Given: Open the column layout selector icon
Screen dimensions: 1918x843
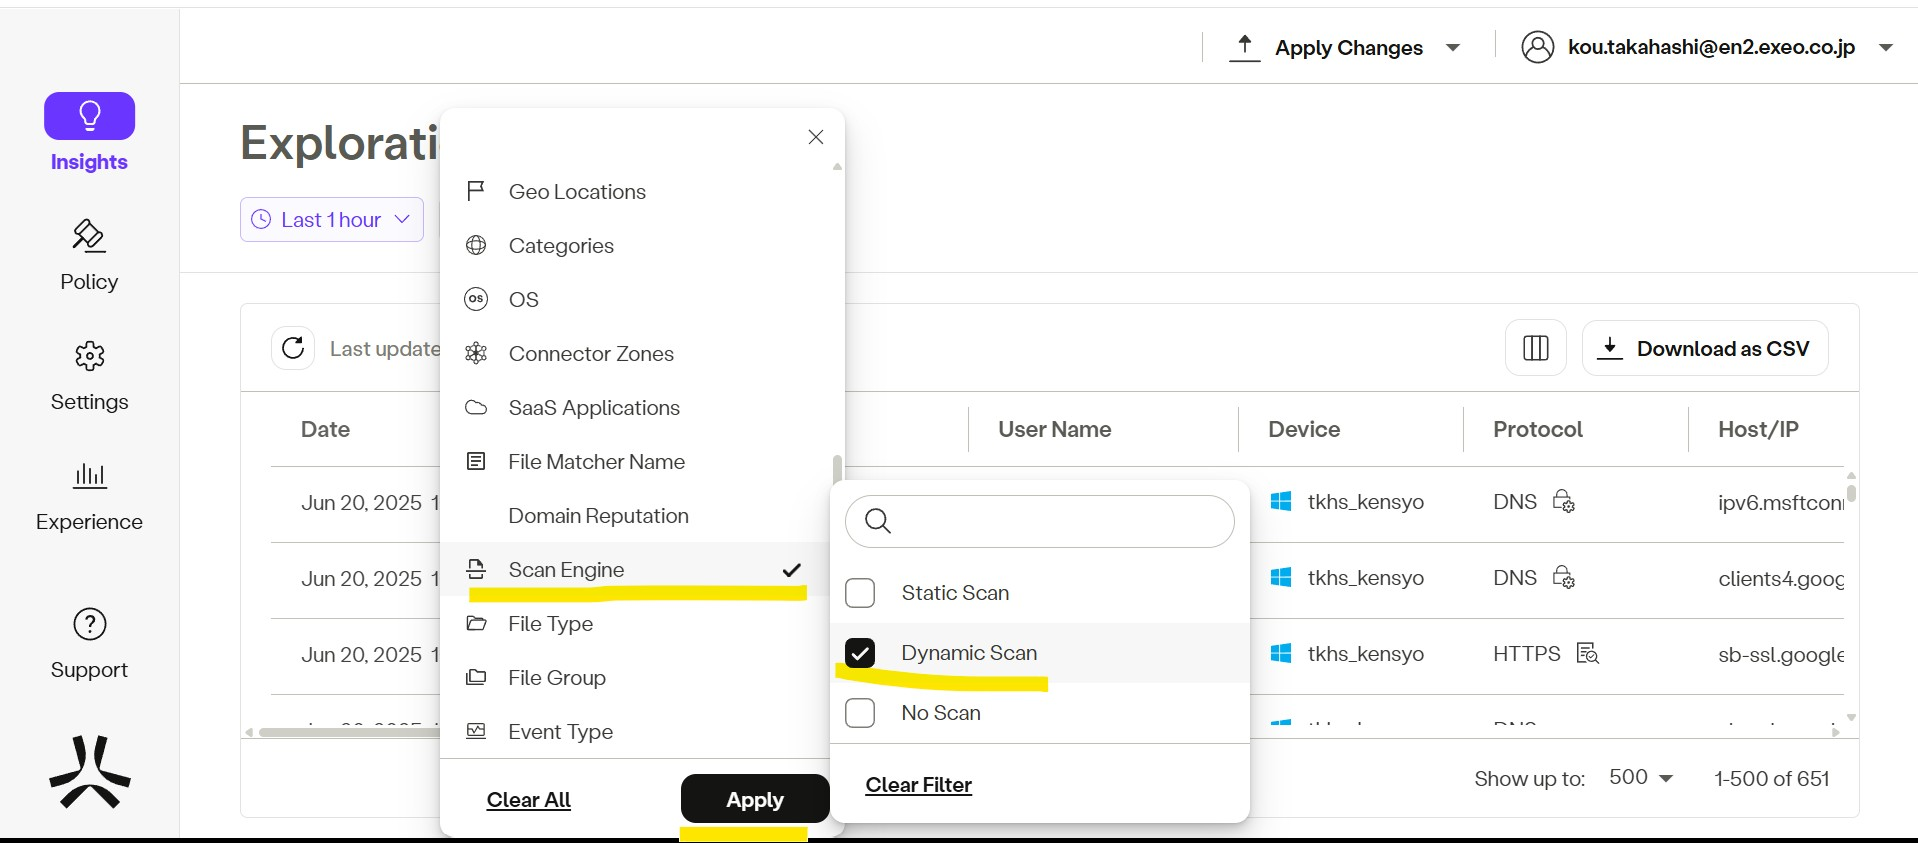Looking at the screenshot, I should (x=1535, y=348).
